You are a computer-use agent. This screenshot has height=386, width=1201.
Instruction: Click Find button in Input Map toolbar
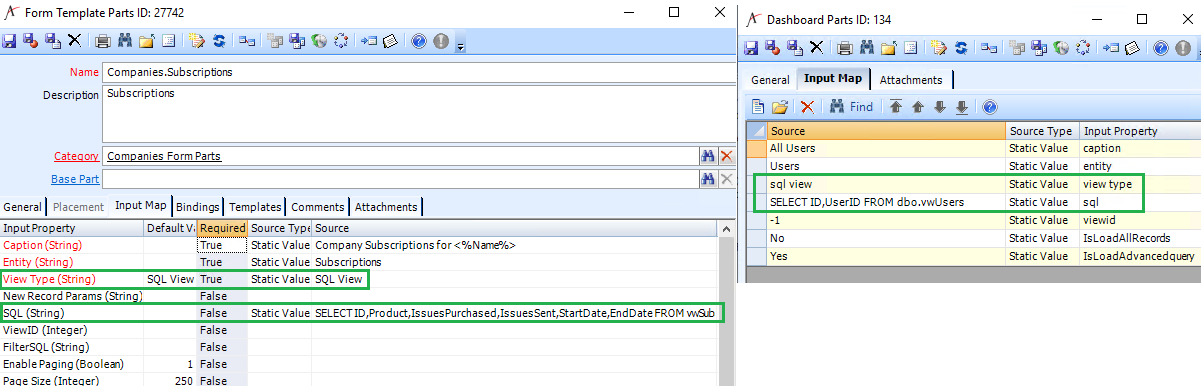[851, 107]
